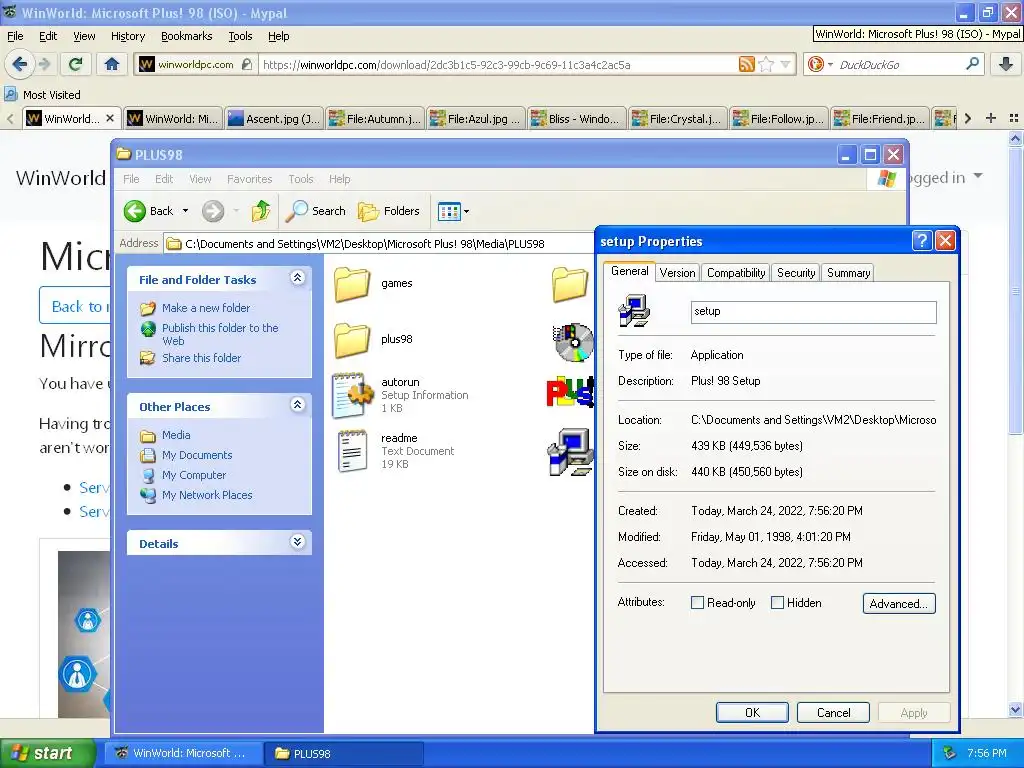The width and height of the screenshot is (1024, 768).
Task: Select the colorful PLUS icon file
Action: pos(569,392)
